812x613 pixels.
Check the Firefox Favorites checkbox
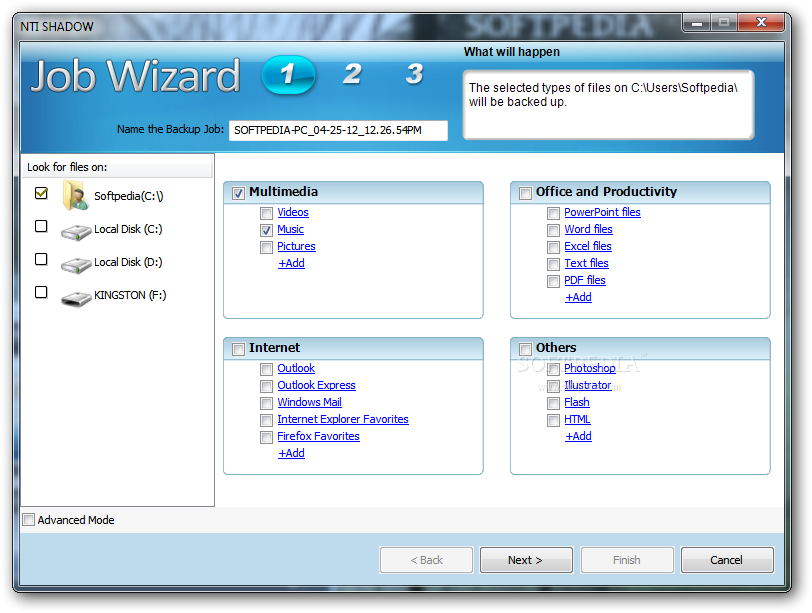coord(266,437)
